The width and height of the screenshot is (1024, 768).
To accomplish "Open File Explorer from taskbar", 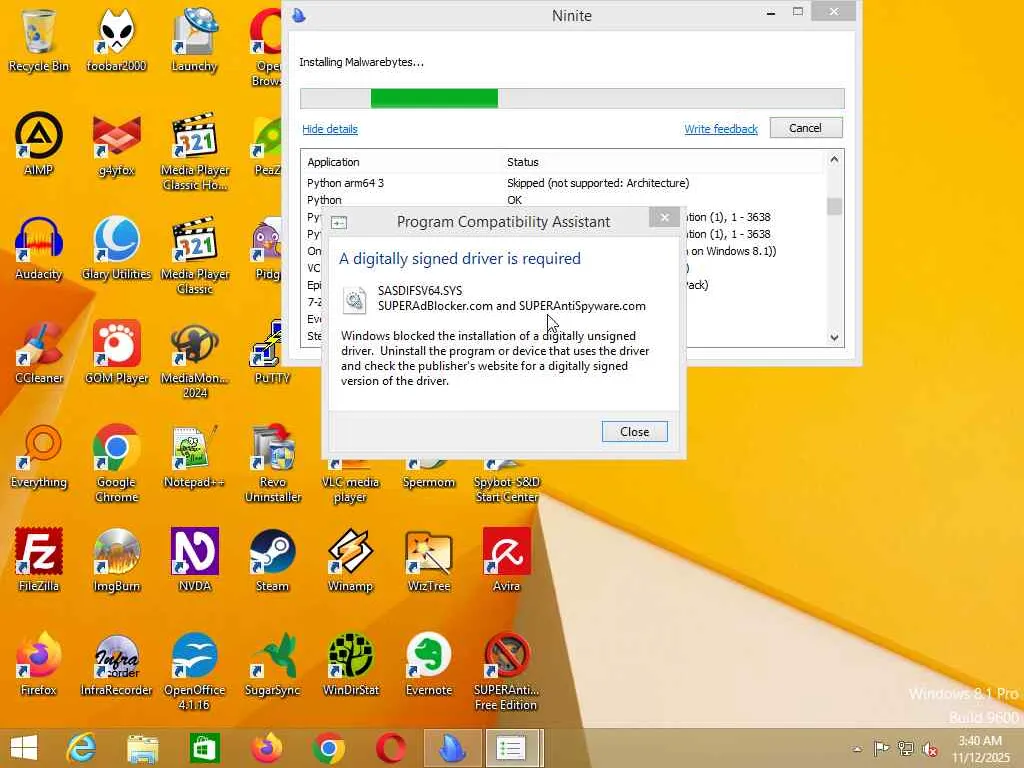I will pos(142,748).
